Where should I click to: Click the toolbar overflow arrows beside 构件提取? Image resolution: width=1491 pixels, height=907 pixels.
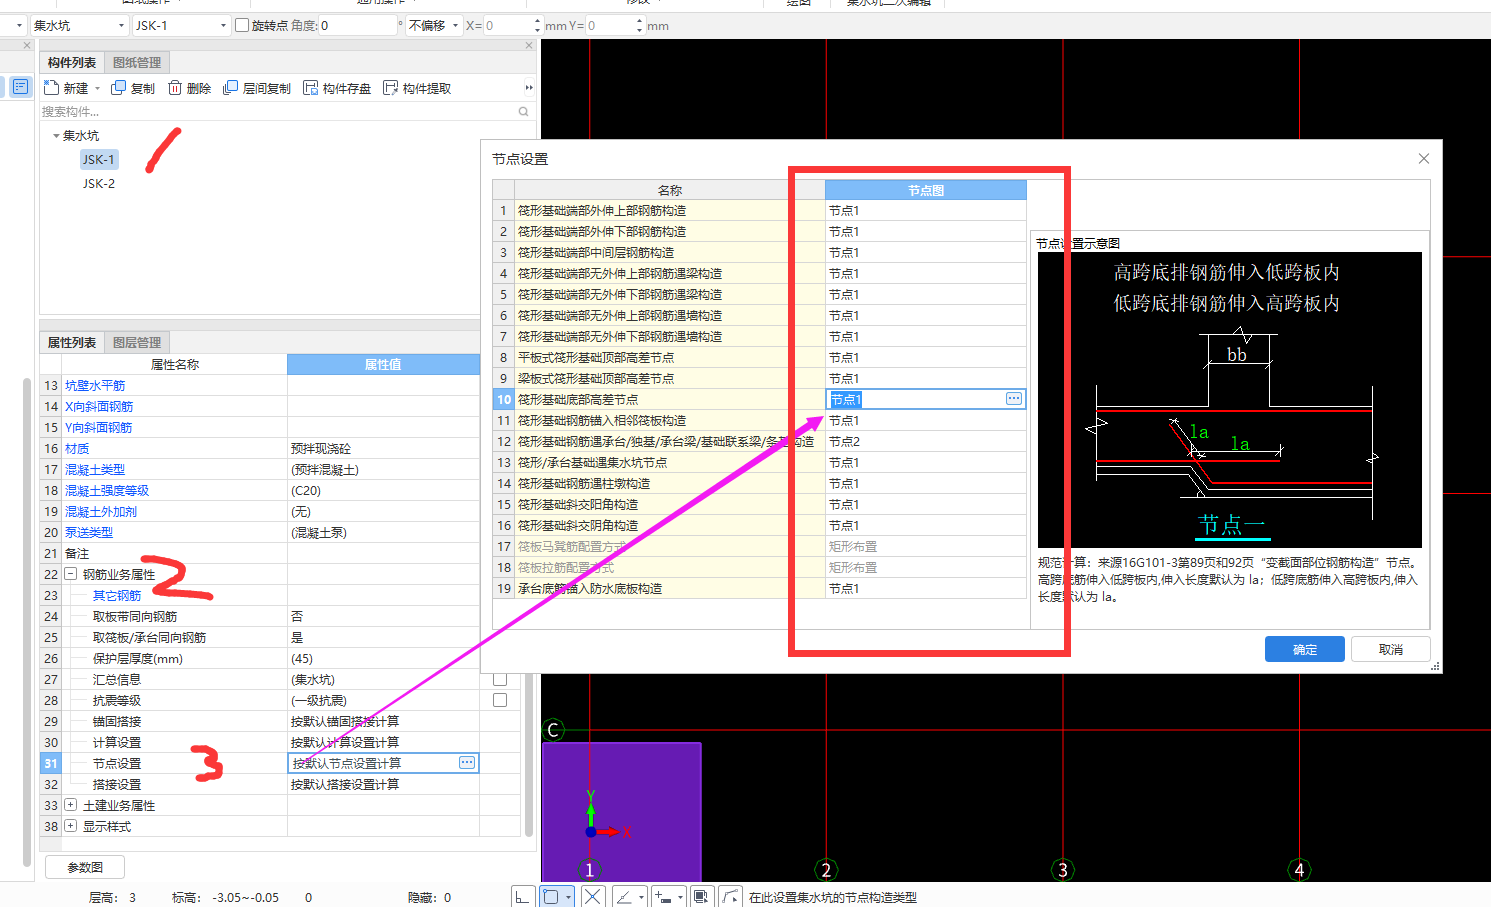(x=529, y=88)
